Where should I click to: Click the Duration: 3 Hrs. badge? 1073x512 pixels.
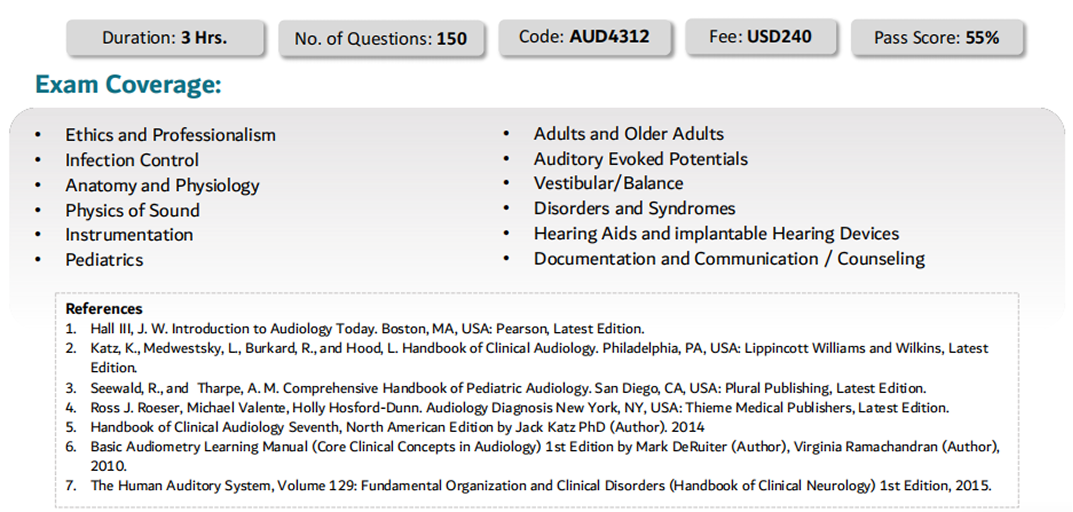coord(165,38)
